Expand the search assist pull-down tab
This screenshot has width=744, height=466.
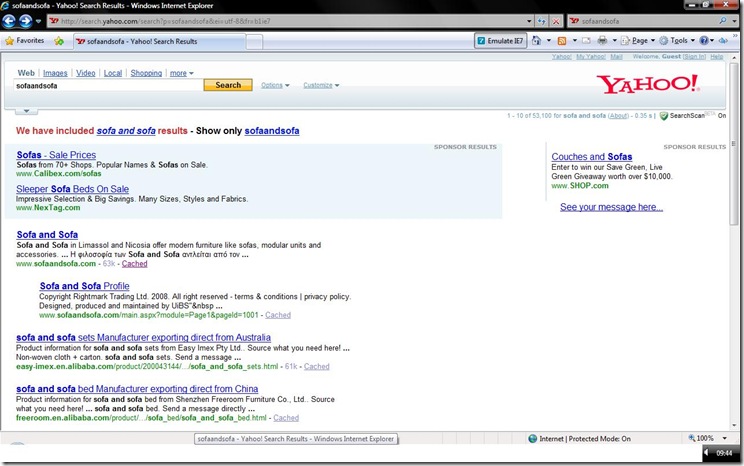(27, 111)
